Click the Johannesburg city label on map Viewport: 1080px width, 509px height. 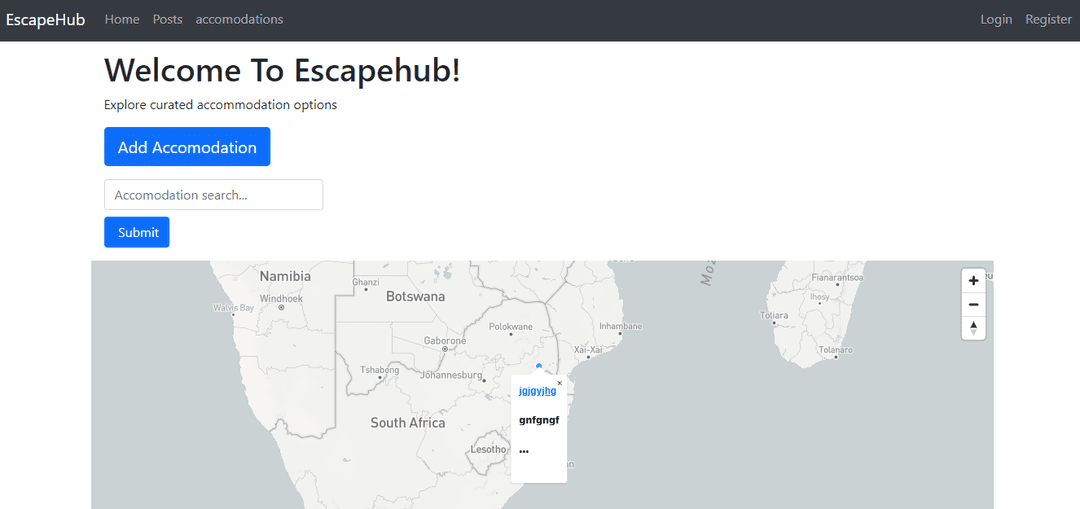click(x=452, y=376)
